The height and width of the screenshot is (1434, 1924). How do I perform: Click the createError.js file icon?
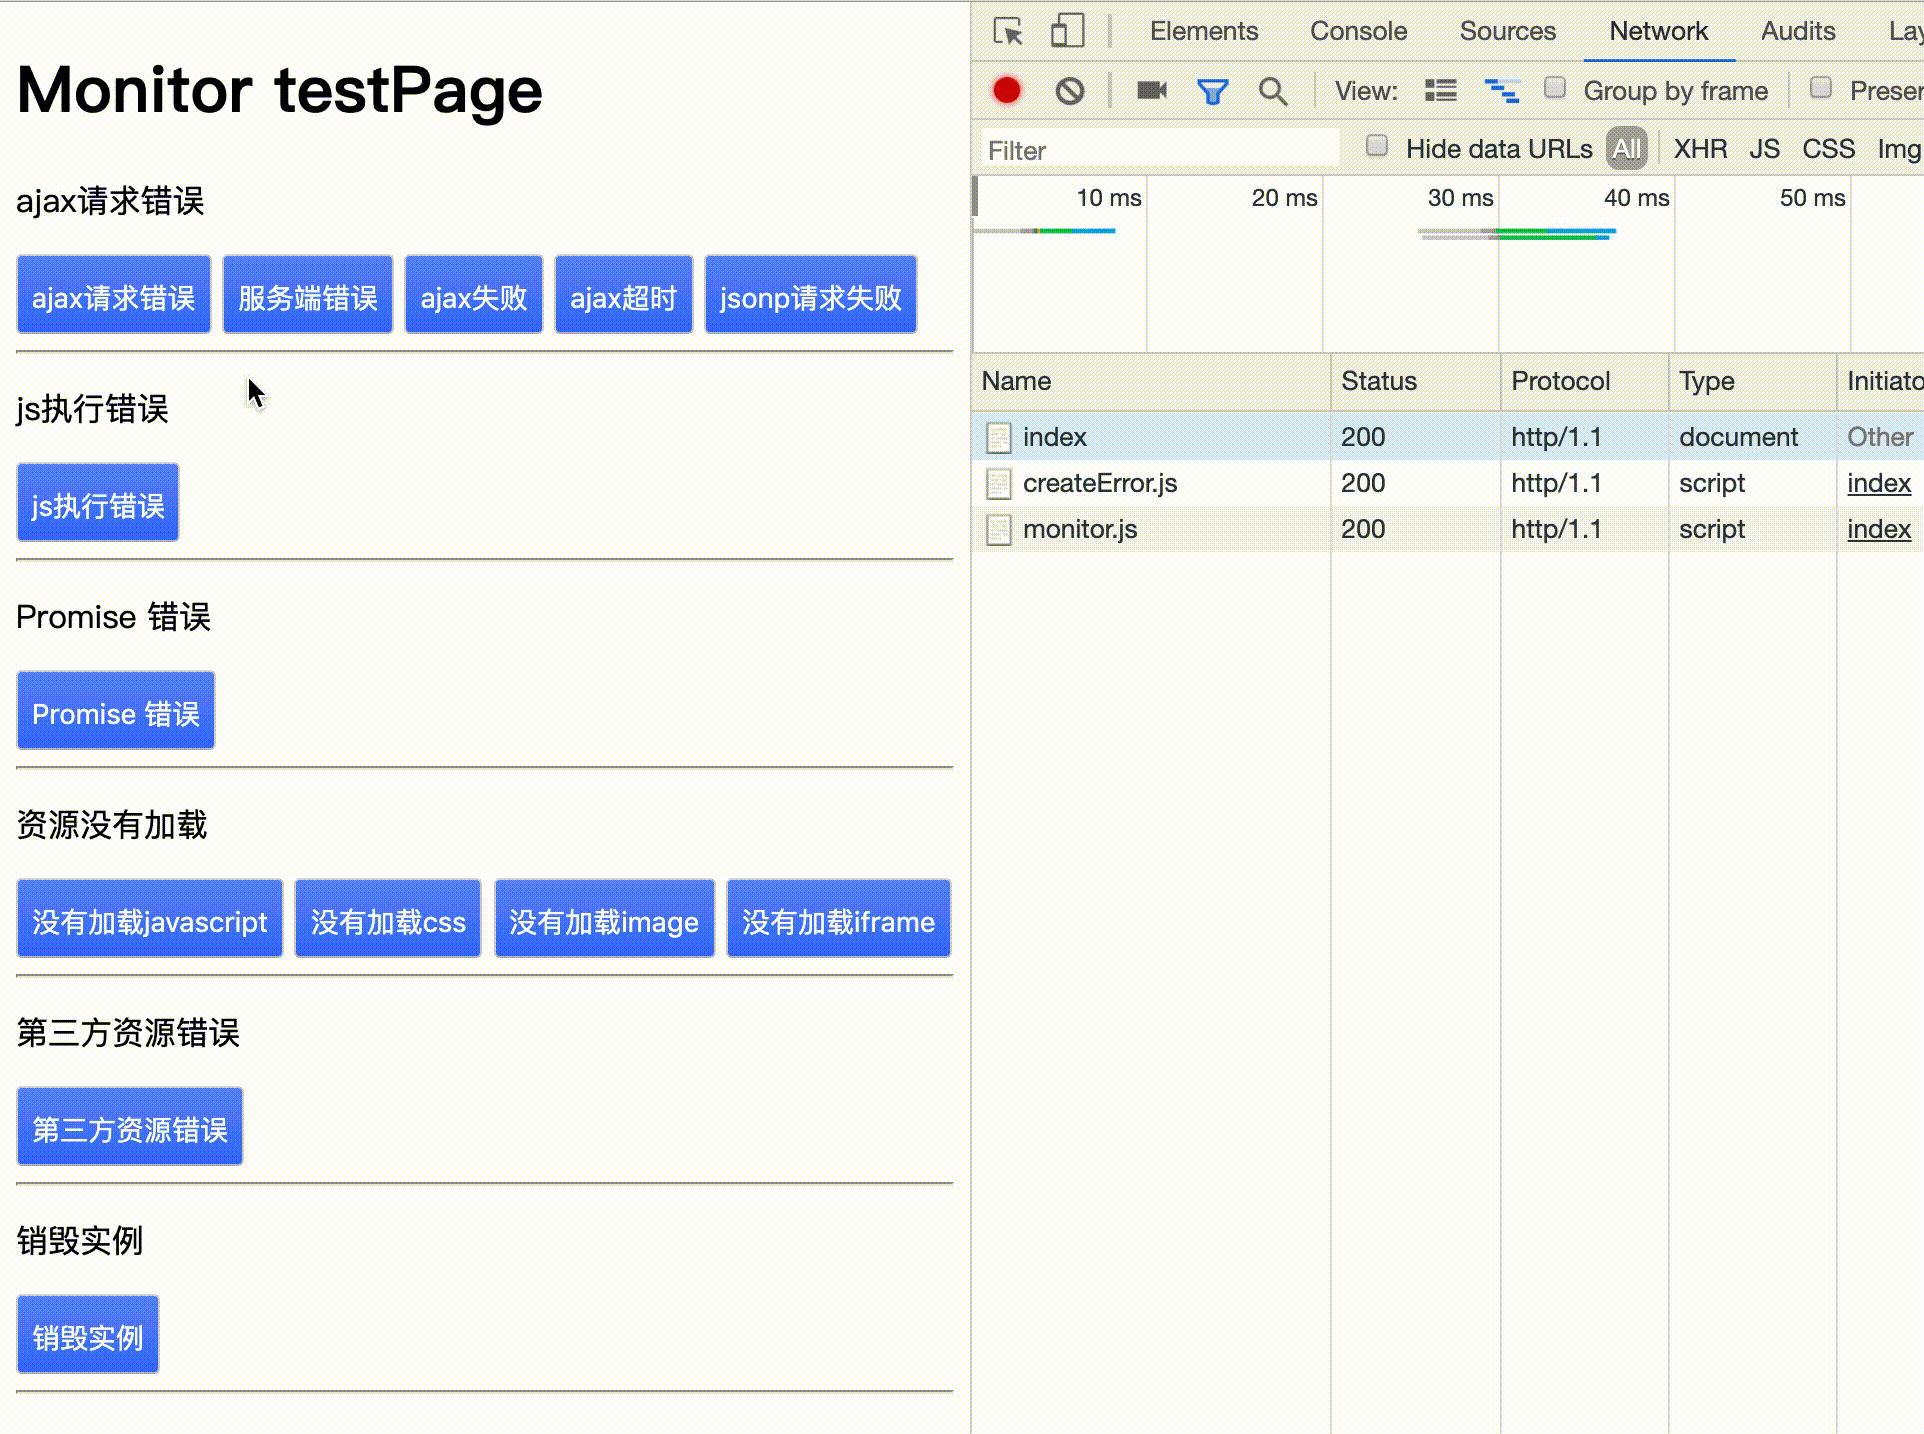coord(998,483)
